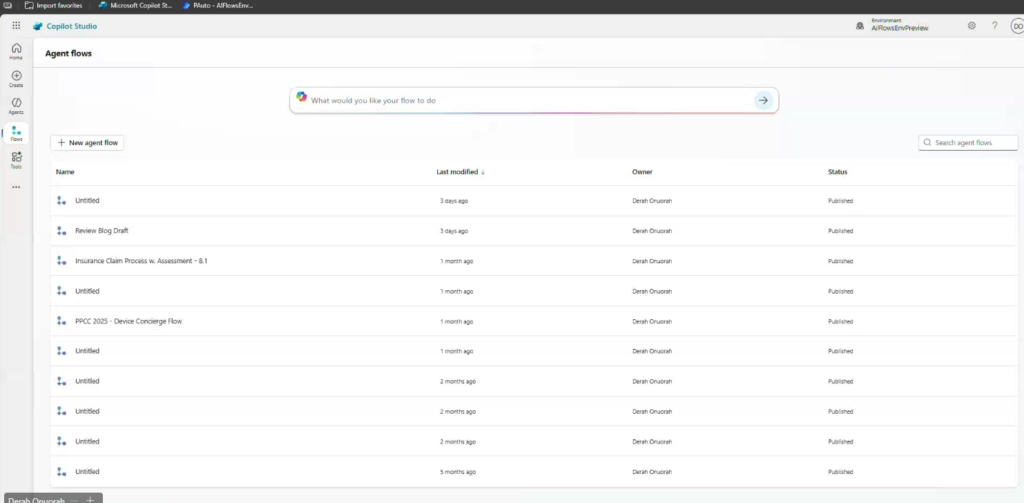Open Agents from the left sidebar
Screen dimensions: 1024x503
coord(16,106)
